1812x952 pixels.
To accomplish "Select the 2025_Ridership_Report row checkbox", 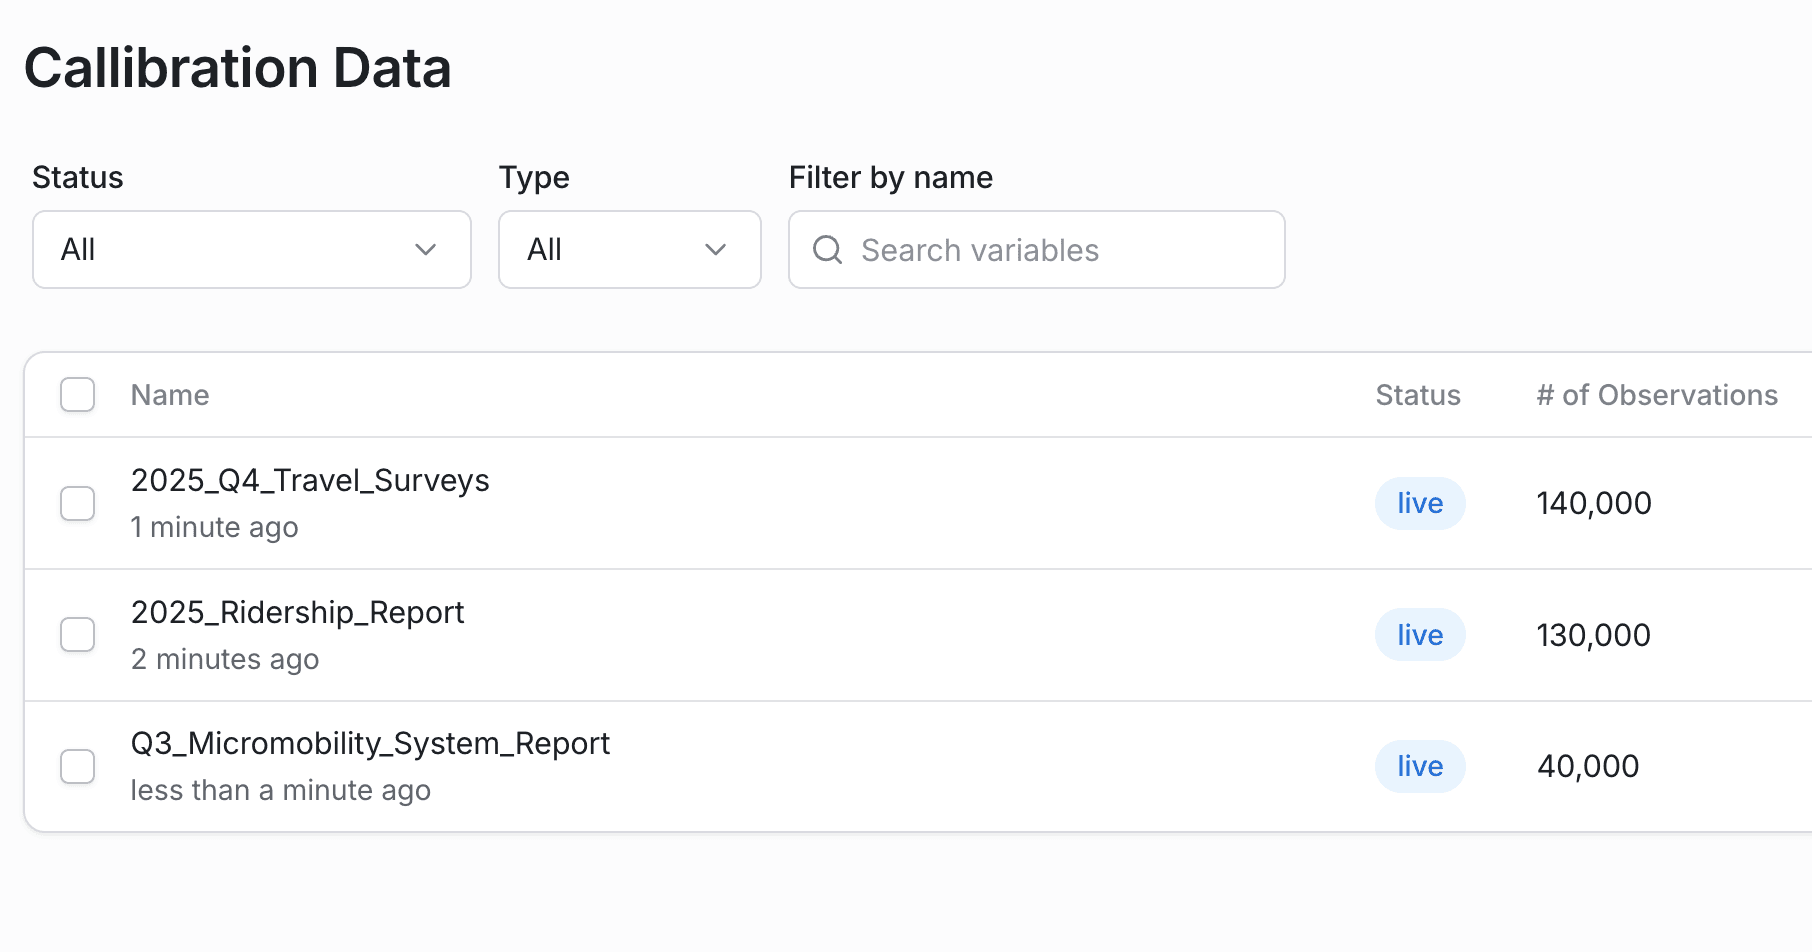I will tap(78, 635).
